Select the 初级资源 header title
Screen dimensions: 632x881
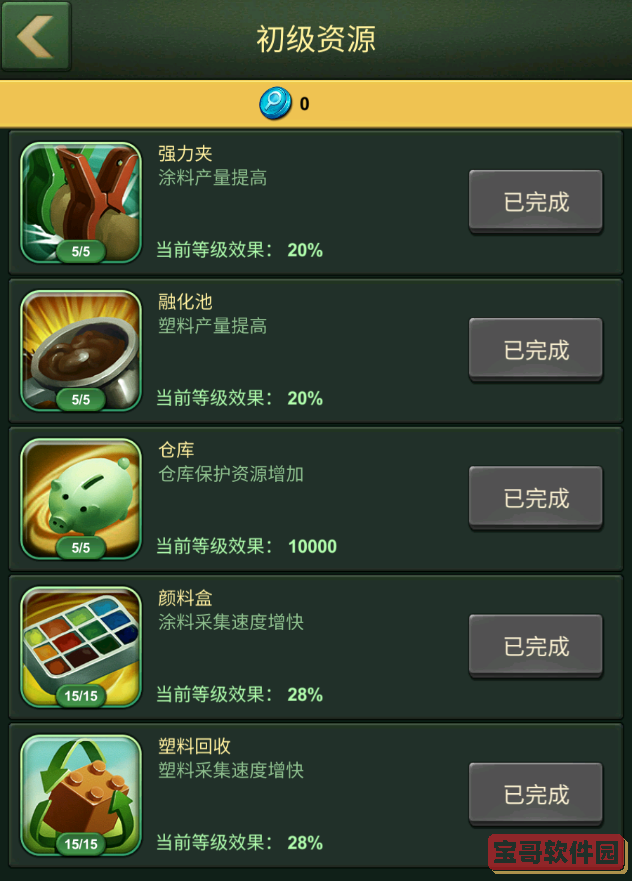(316, 39)
